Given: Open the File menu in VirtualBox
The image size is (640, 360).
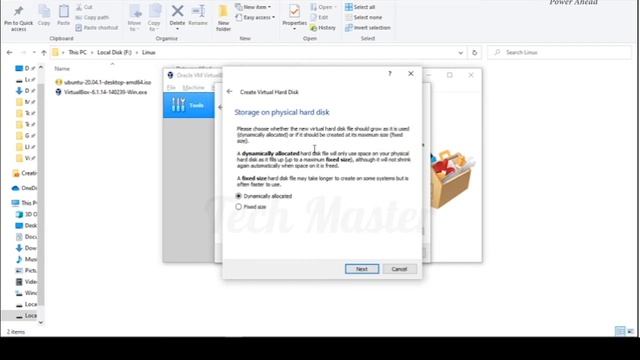Looking at the screenshot, I should pyautogui.click(x=171, y=88).
